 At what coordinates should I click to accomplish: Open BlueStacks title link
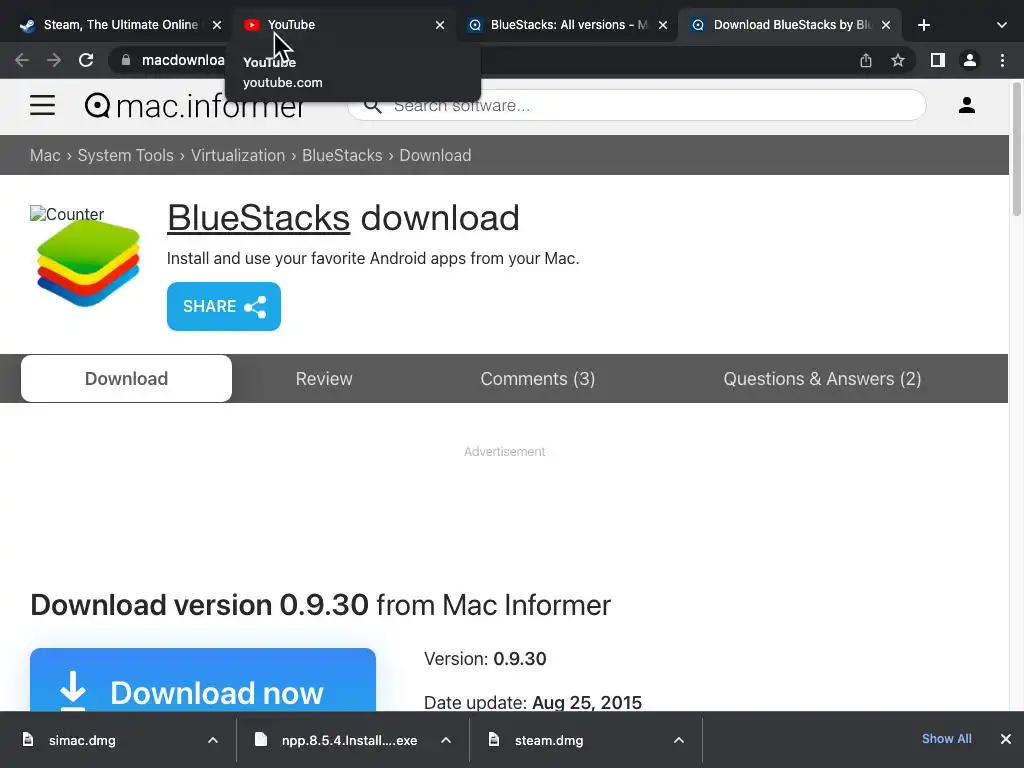259,217
